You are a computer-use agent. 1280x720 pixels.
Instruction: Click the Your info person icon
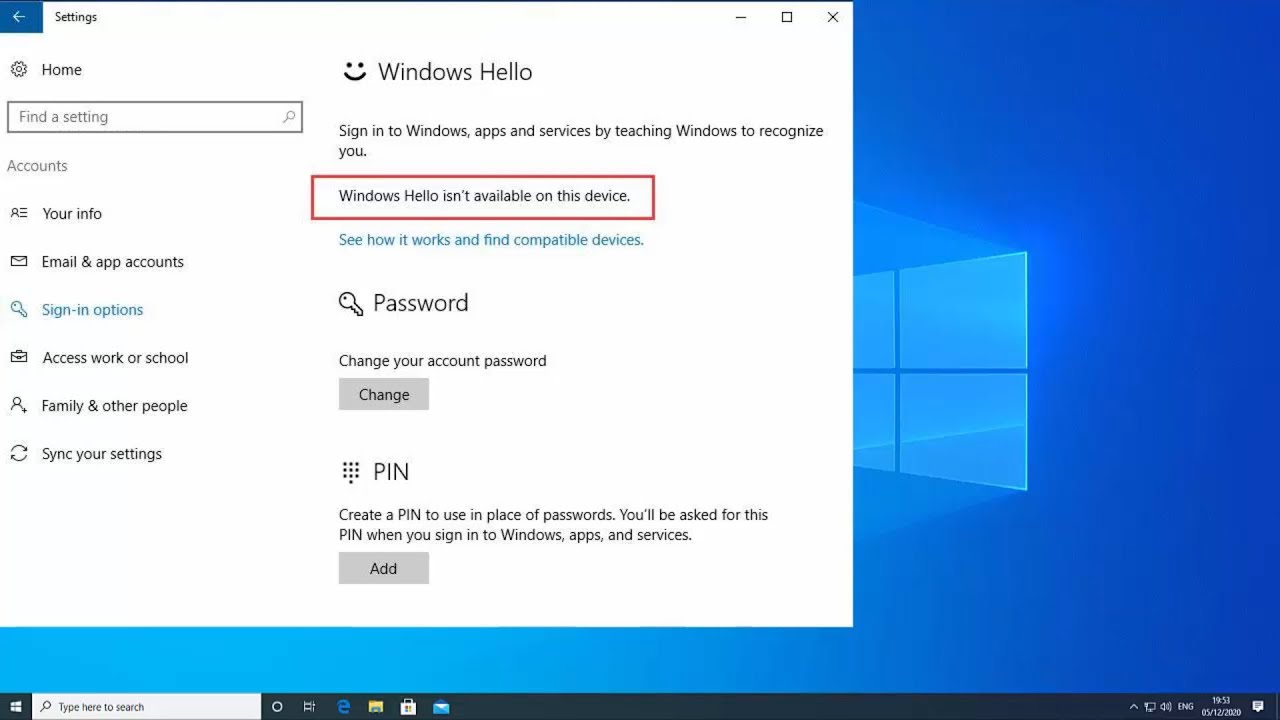click(x=19, y=213)
